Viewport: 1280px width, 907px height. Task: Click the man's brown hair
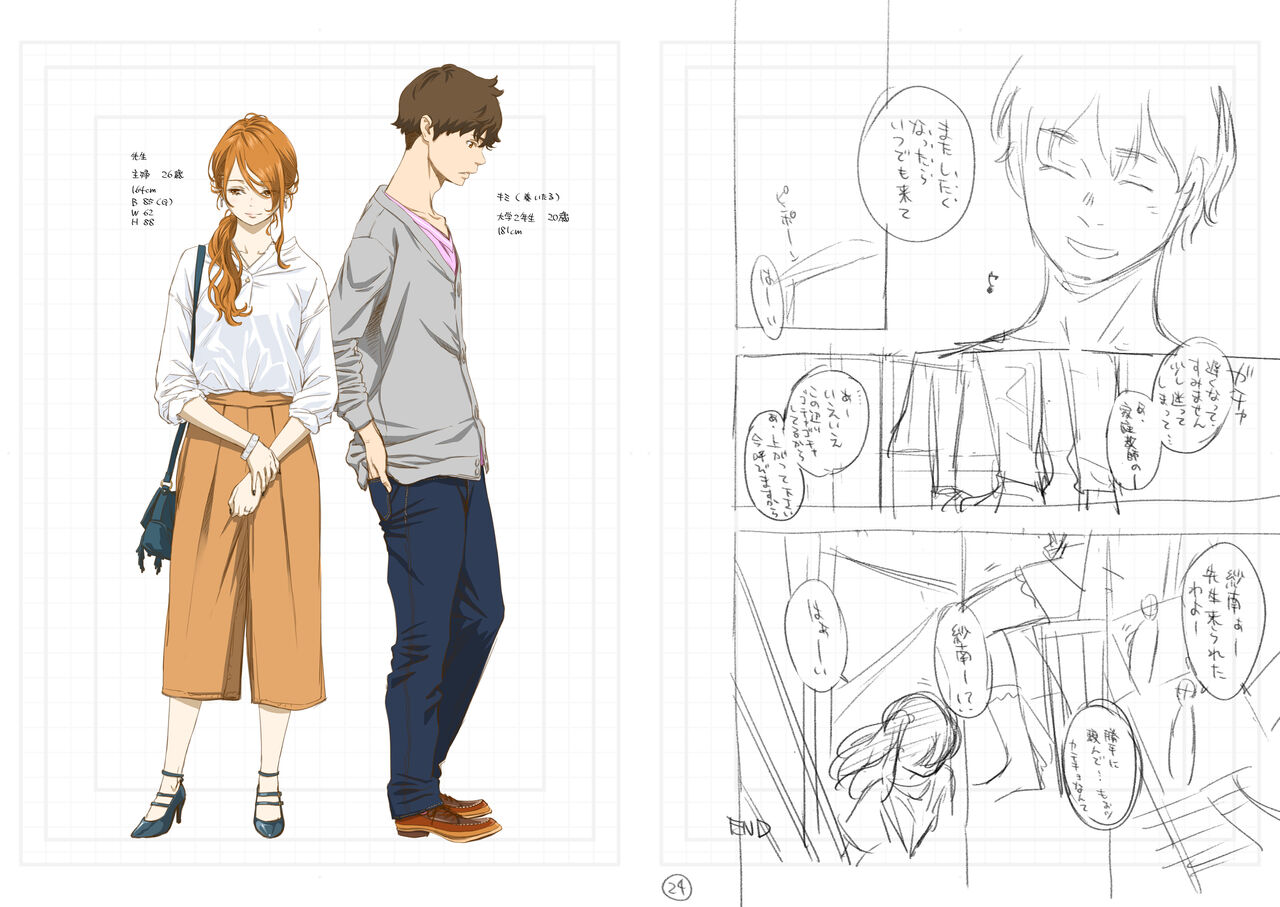450,98
